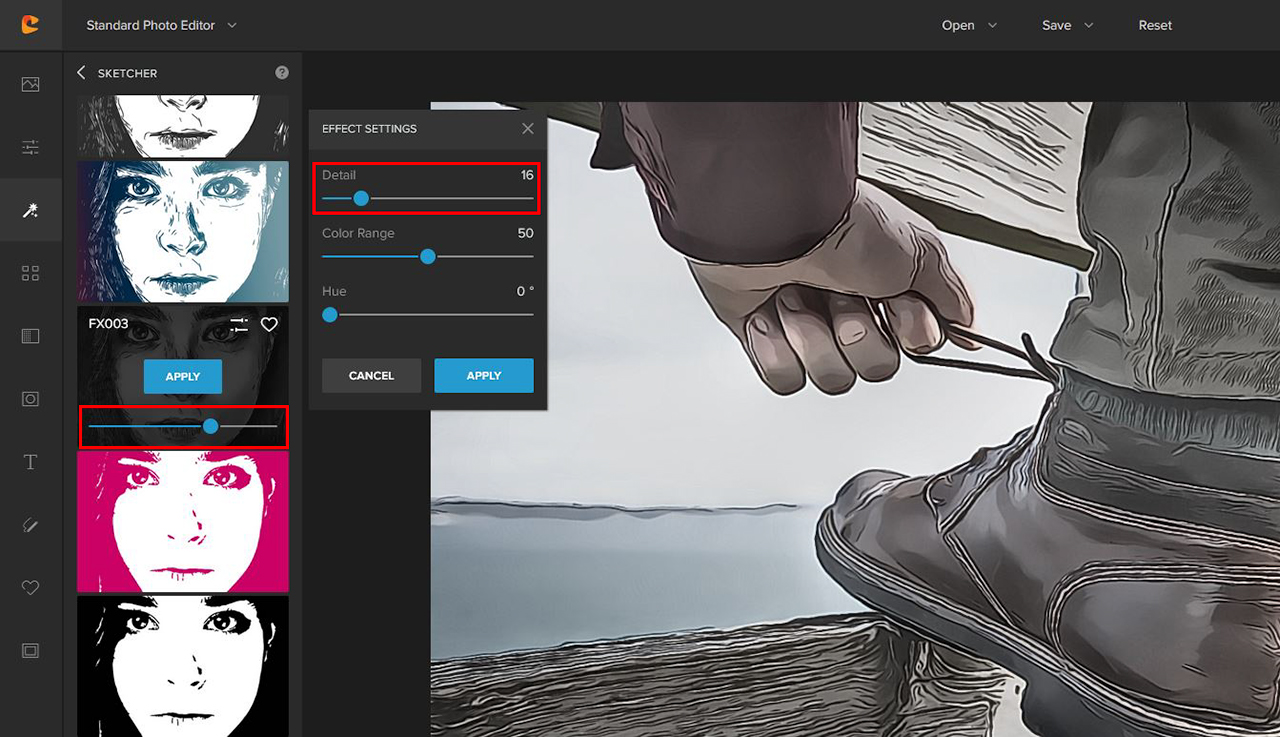Click the help question mark icon

[282, 73]
